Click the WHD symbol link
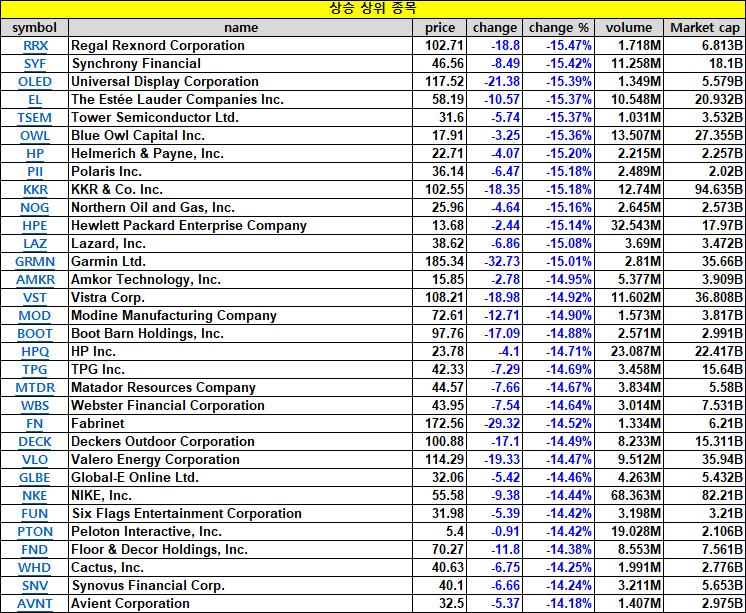This screenshot has width=746, height=613. [35, 568]
